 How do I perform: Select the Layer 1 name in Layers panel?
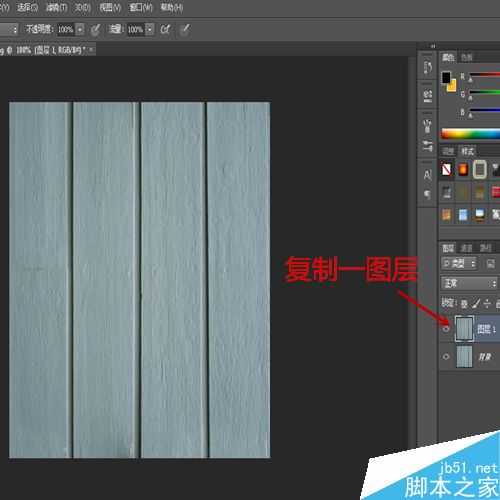(487, 329)
